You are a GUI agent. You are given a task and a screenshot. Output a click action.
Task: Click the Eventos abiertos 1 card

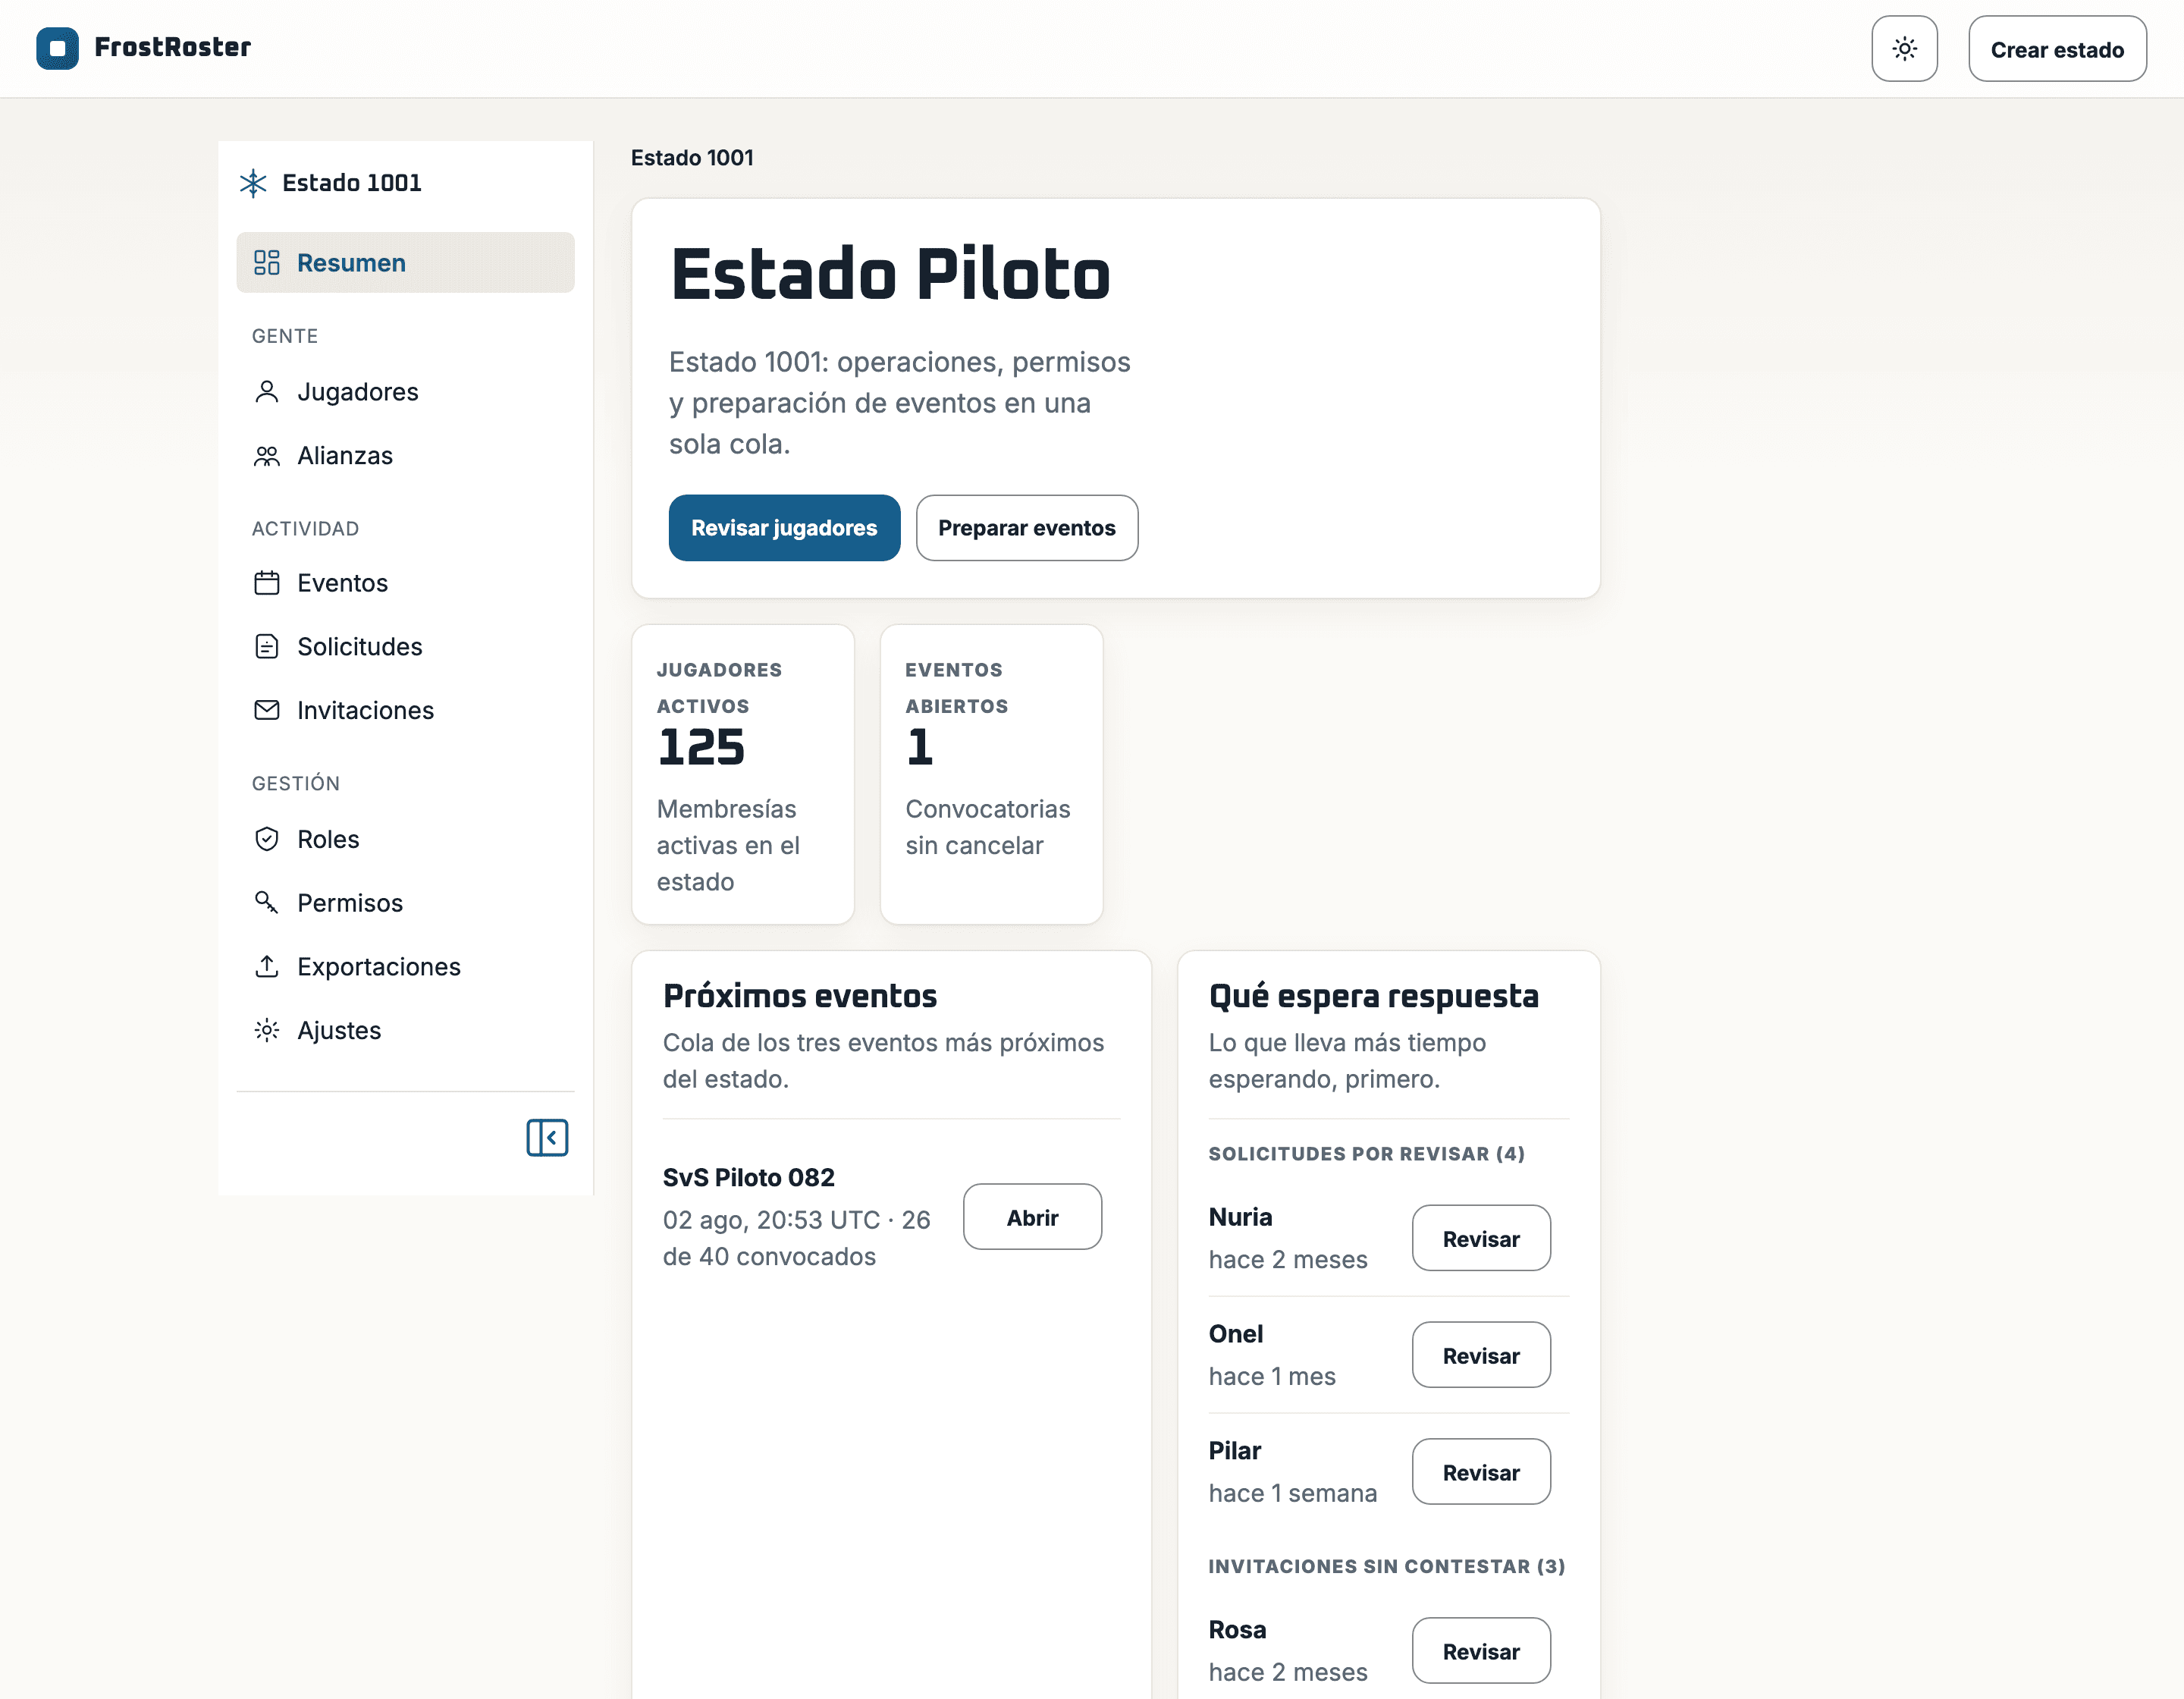point(991,775)
